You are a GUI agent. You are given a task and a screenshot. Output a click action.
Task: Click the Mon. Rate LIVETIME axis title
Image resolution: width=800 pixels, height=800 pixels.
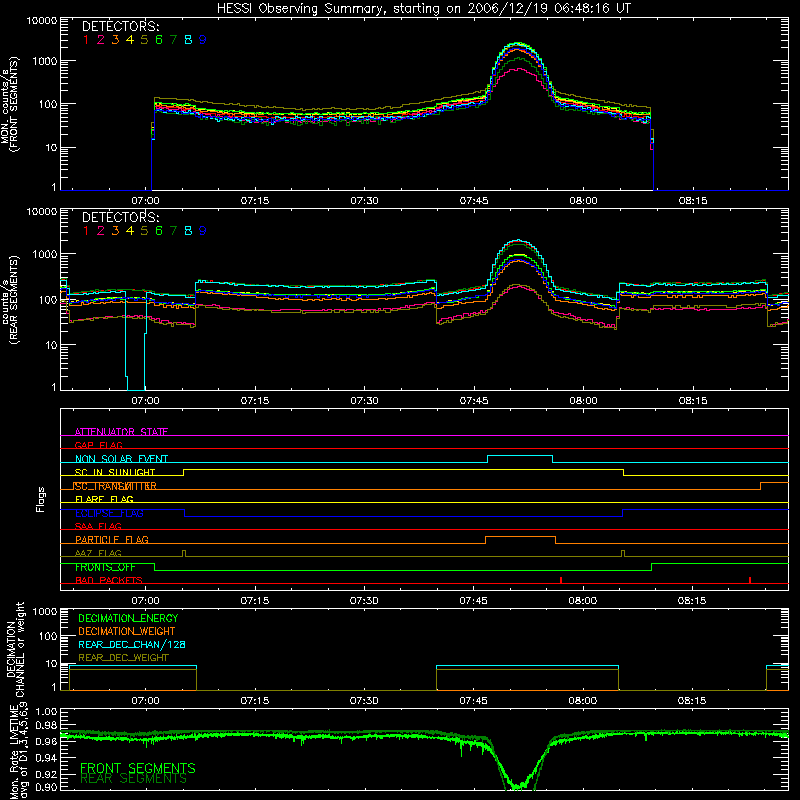(x=18, y=751)
